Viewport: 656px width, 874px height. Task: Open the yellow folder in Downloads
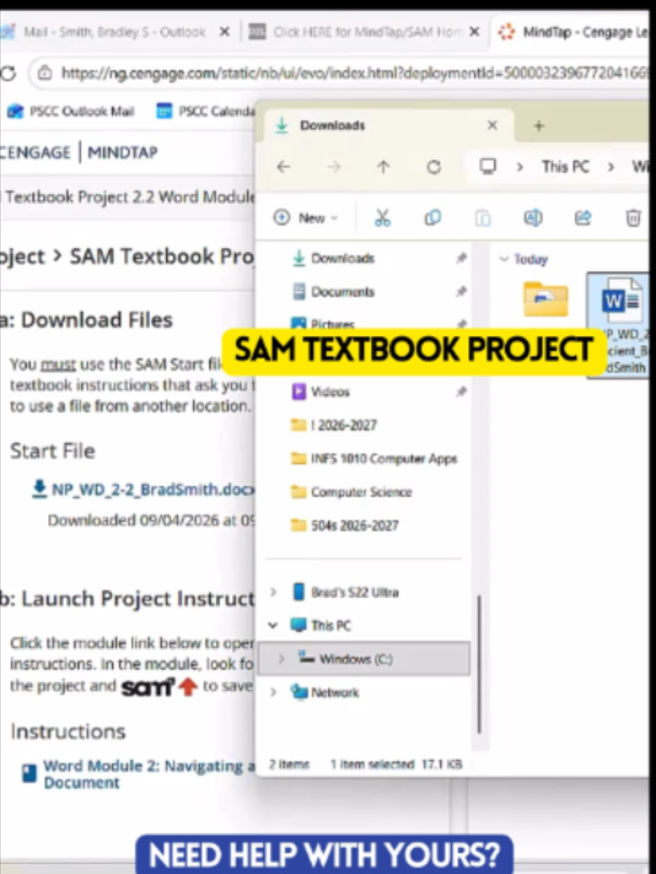[x=545, y=299]
